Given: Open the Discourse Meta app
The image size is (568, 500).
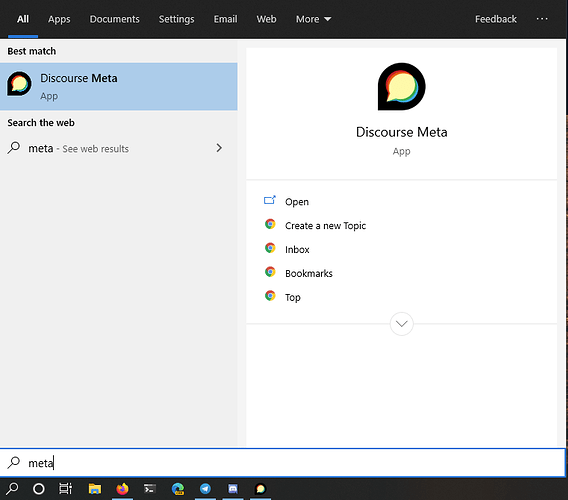Looking at the screenshot, I should (x=297, y=202).
